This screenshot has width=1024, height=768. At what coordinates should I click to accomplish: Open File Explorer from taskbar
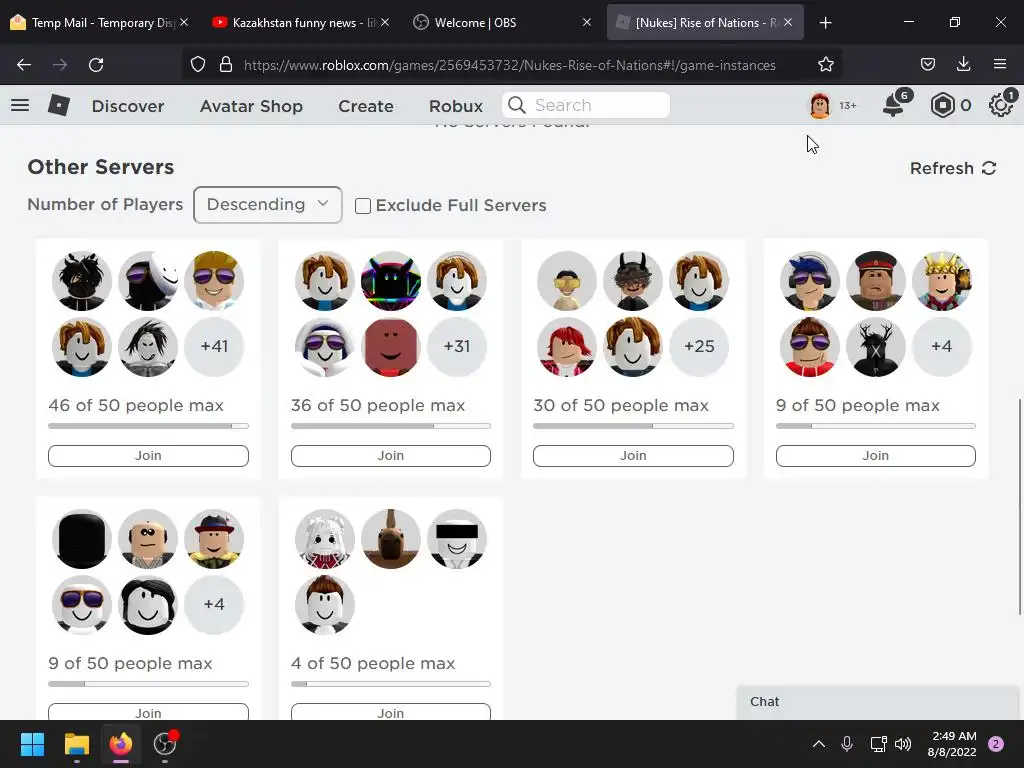pos(76,744)
